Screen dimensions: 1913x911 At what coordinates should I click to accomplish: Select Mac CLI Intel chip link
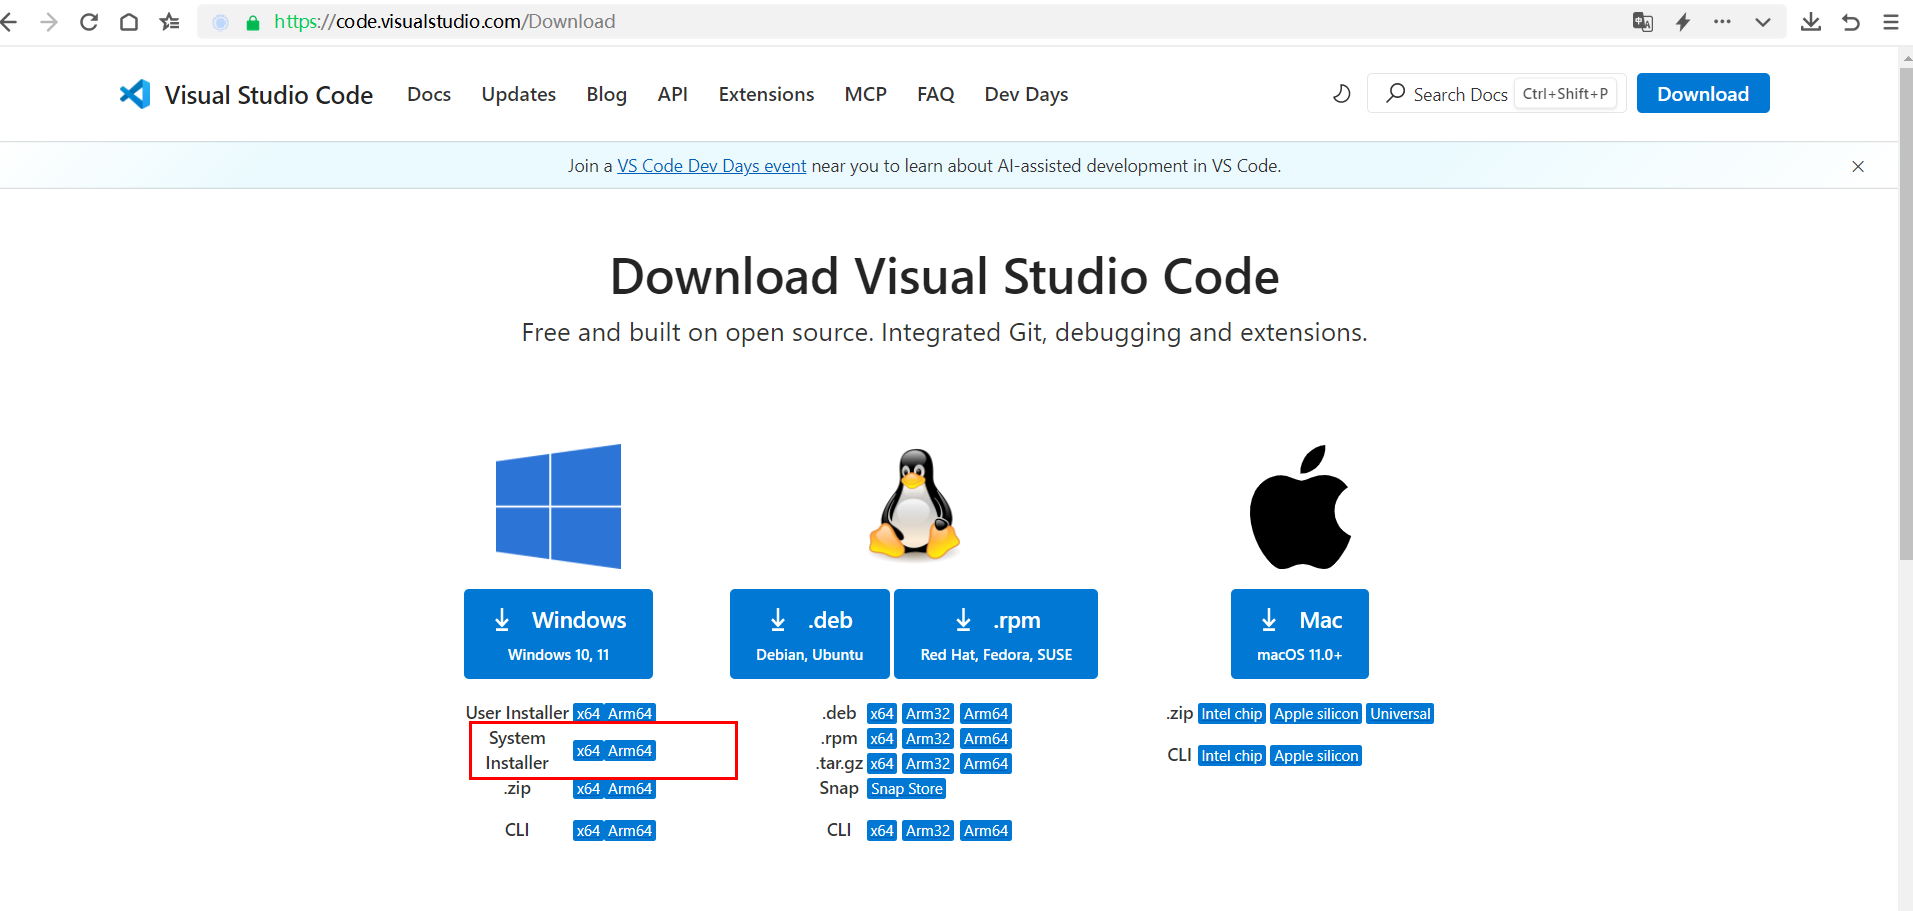point(1232,756)
